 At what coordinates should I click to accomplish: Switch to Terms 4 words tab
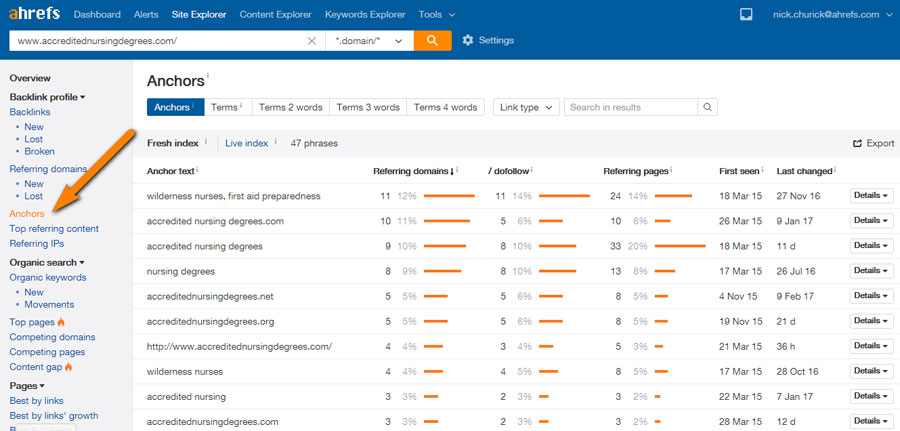point(445,107)
